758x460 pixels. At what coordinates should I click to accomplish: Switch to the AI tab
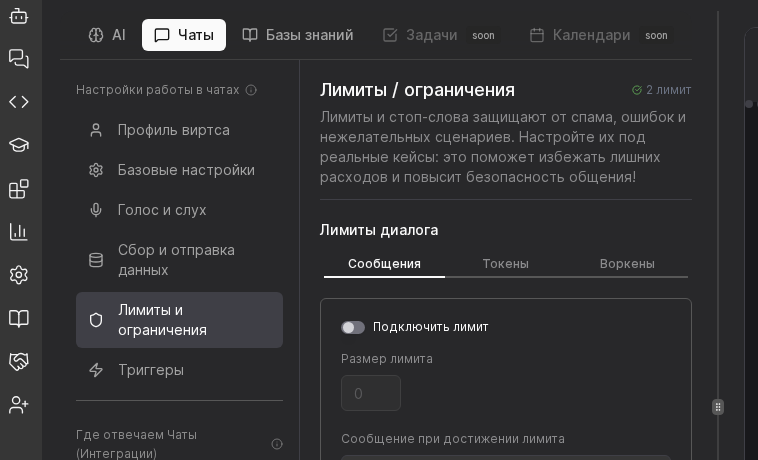point(107,35)
